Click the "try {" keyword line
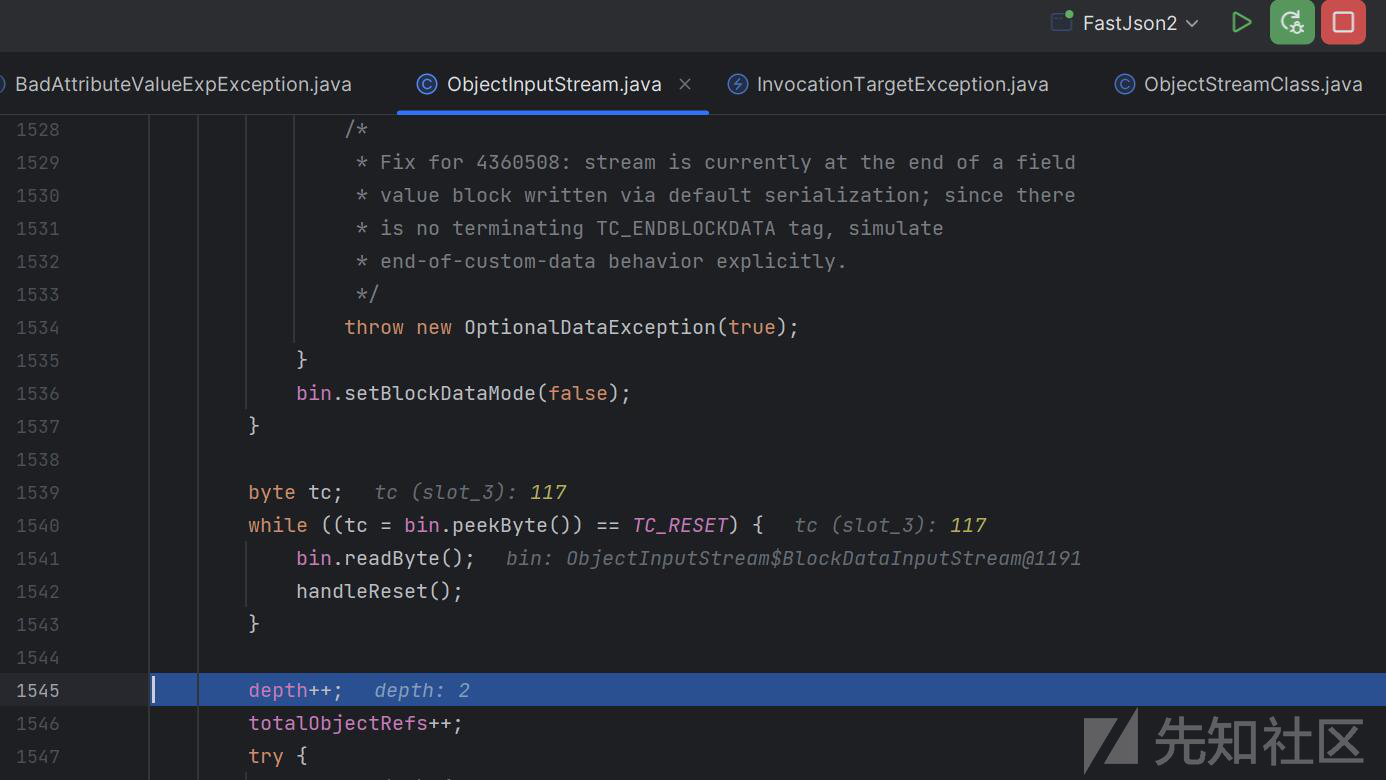Screen dimensions: 1386x780 [277, 756]
